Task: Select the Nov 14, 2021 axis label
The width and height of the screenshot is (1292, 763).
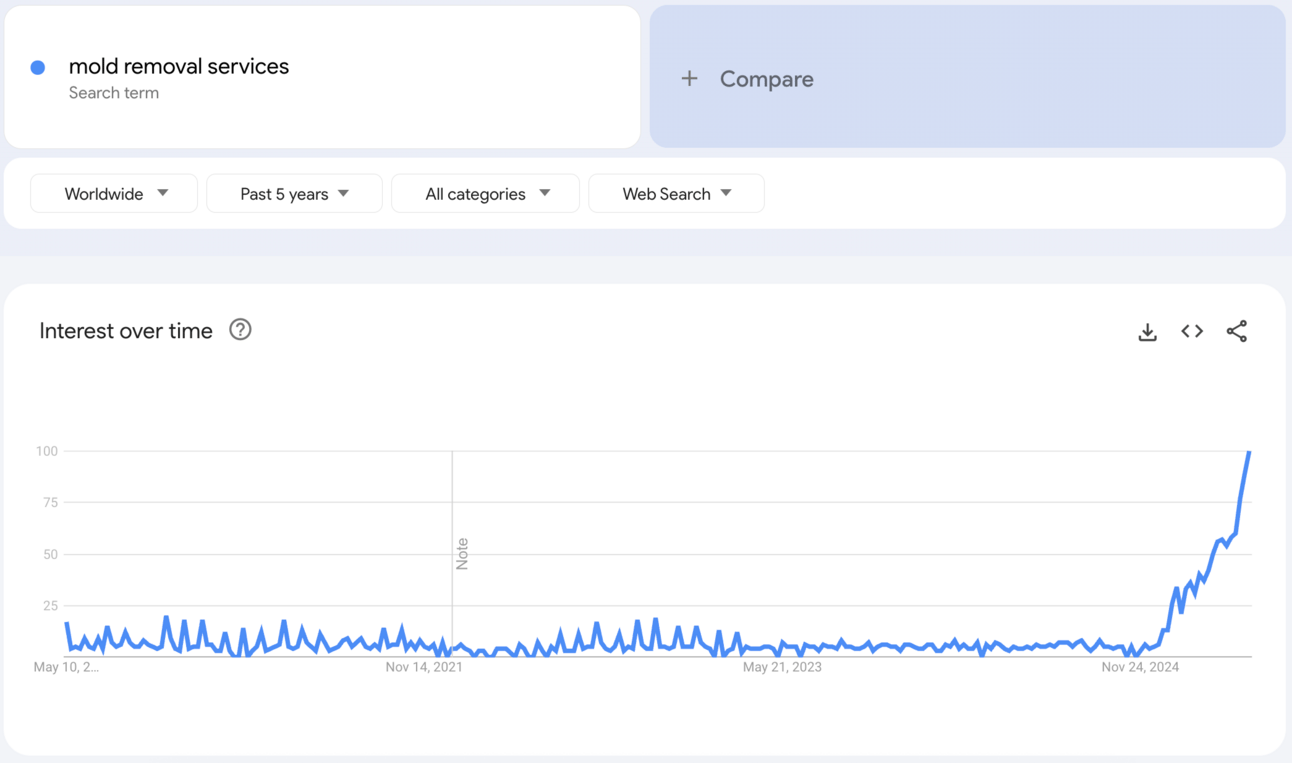Action: pyautogui.click(x=424, y=667)
